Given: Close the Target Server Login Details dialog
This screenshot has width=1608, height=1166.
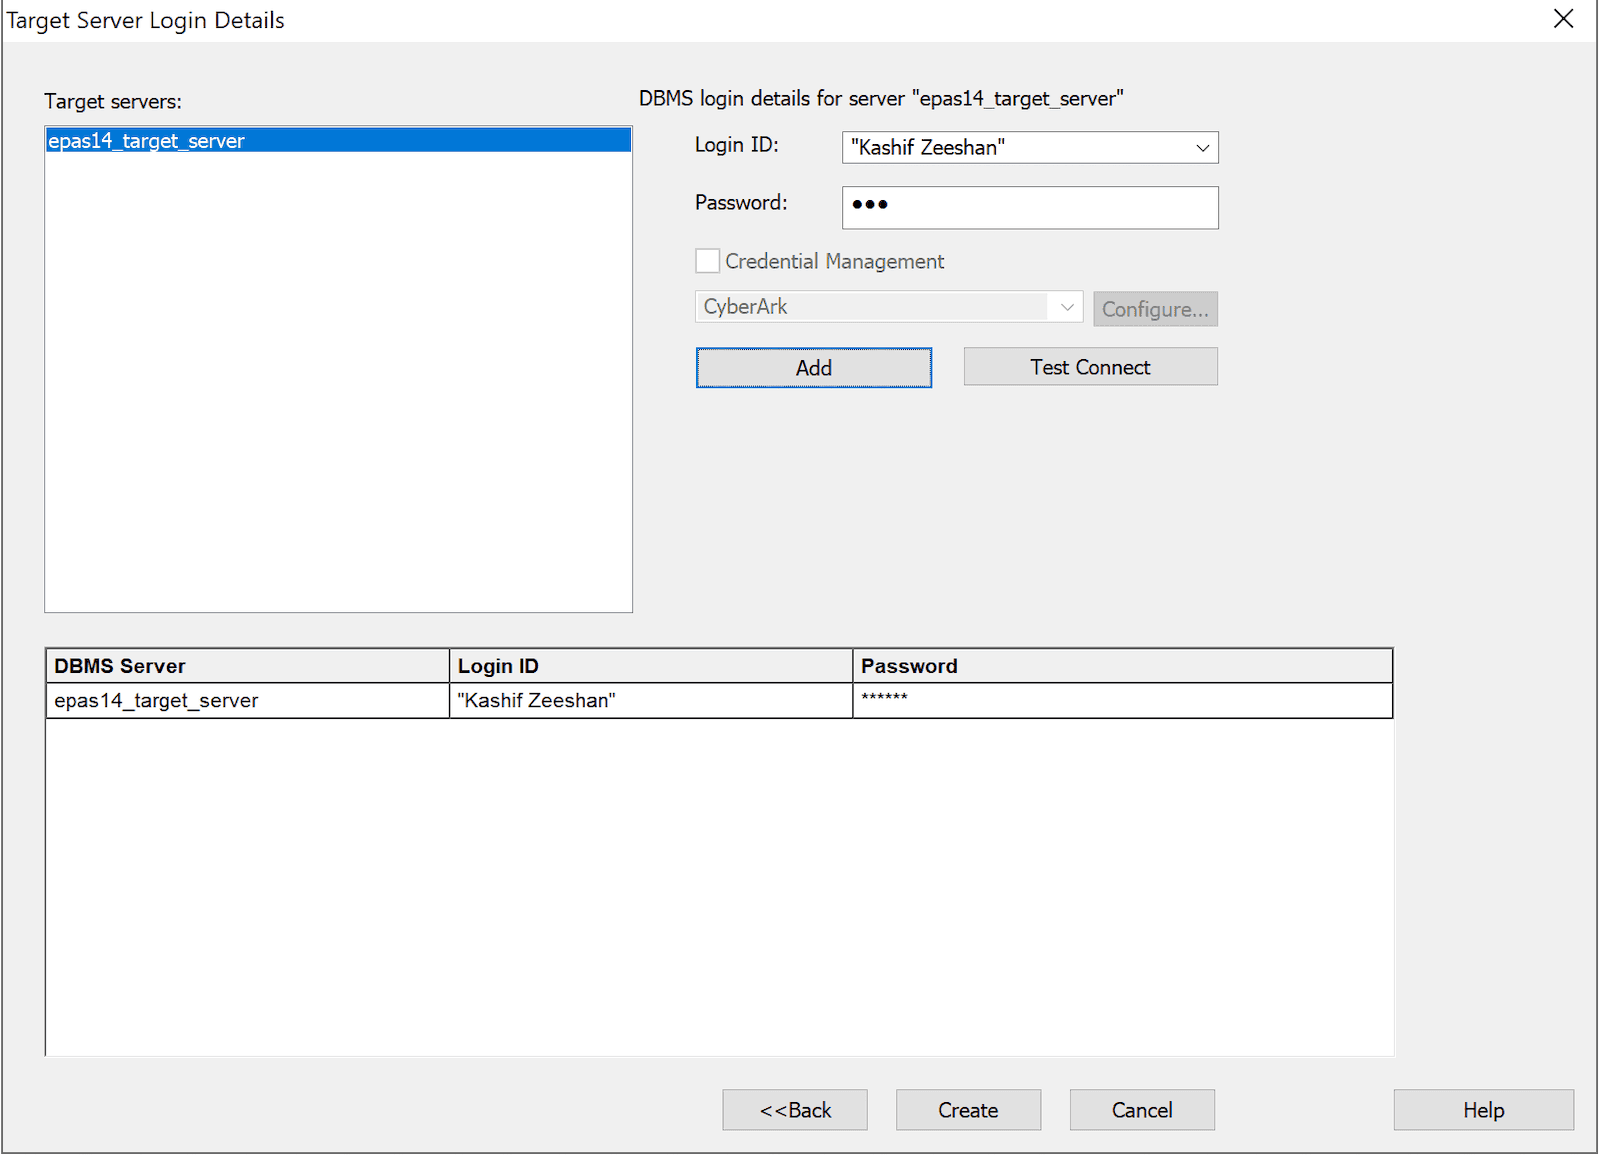Looking at the screenshot, I should [1563, 18].
